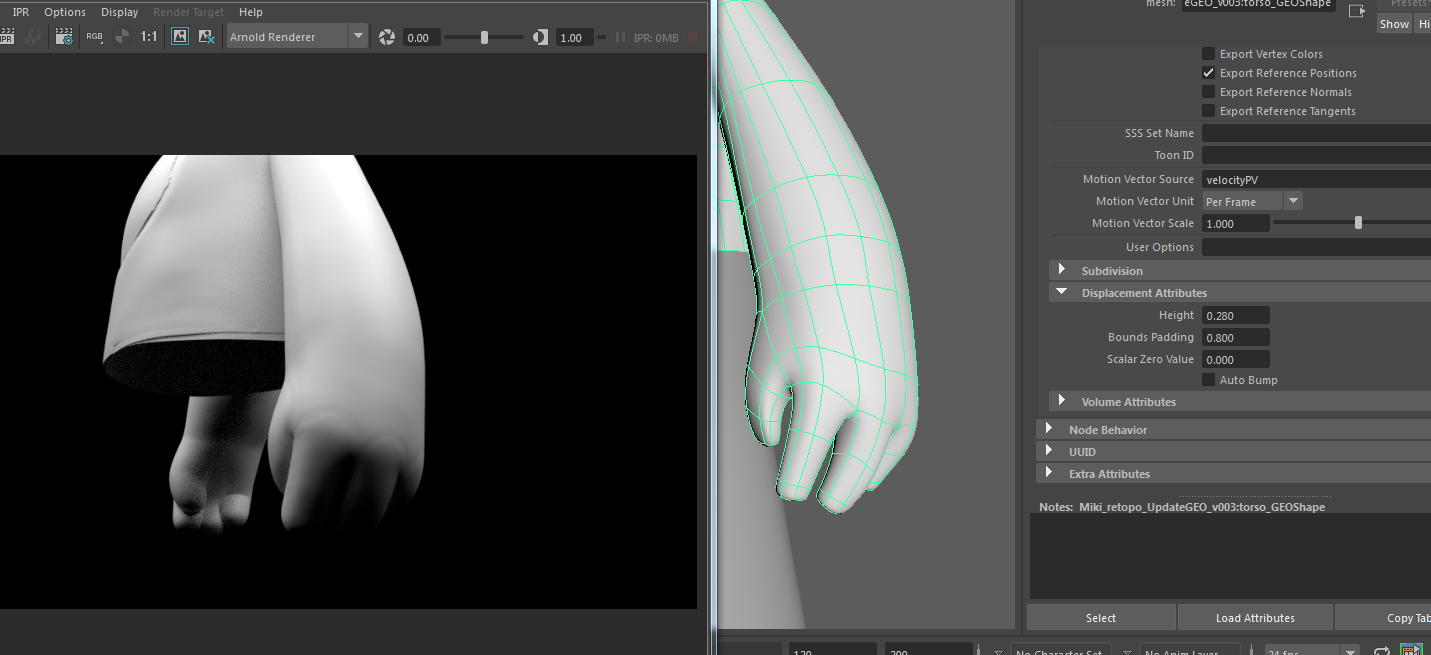Collapse the Displacement Attributes section
Image resolution: width=1431 pixels, height=655 pixels.
click(x=1062, y=293)
